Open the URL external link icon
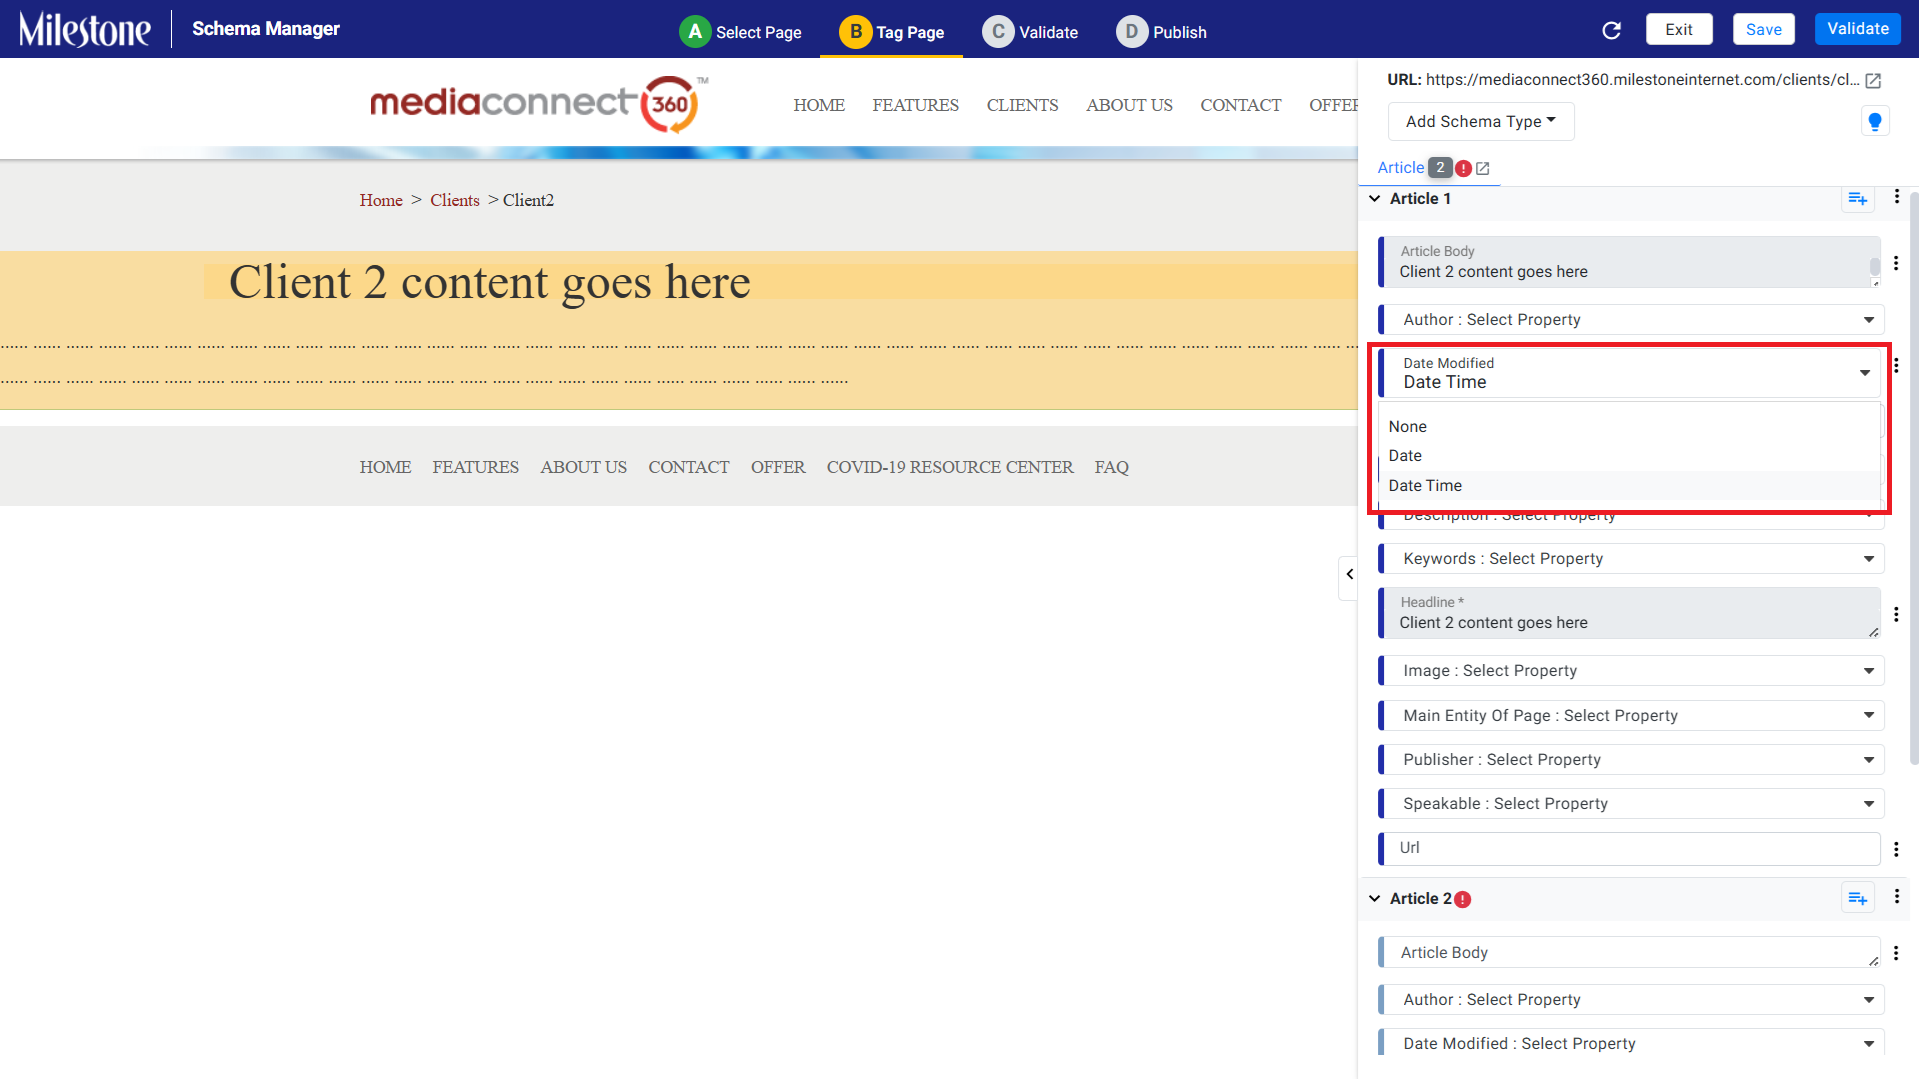This screenshot has height=1079, width=1919. point(1873,80)
